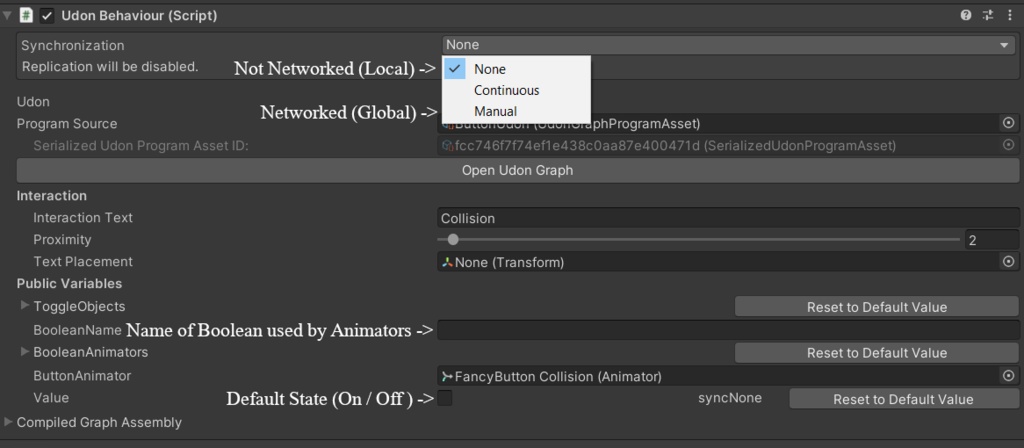Click the component preset sliders icon

(988, 15)
